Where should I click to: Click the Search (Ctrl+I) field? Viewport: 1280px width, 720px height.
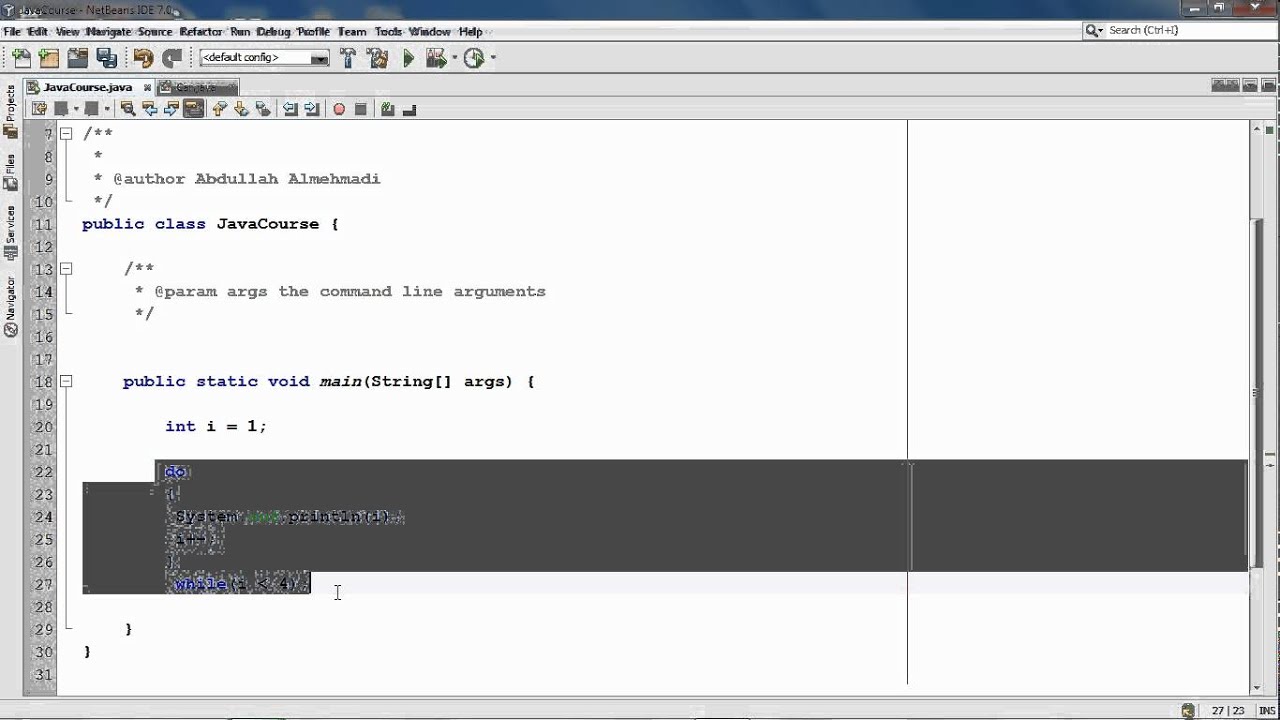(x=1179, y=30)
